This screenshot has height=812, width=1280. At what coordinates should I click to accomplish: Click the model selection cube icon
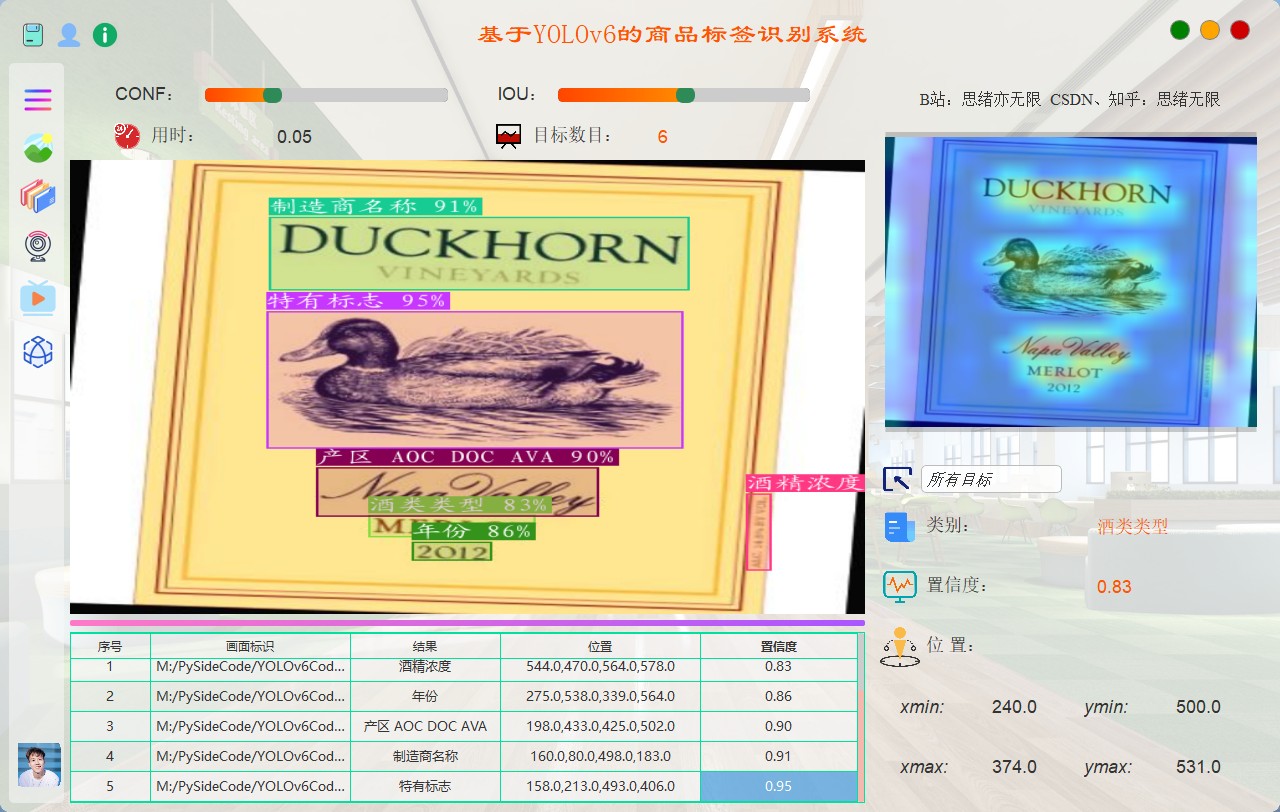coord(38,352)
